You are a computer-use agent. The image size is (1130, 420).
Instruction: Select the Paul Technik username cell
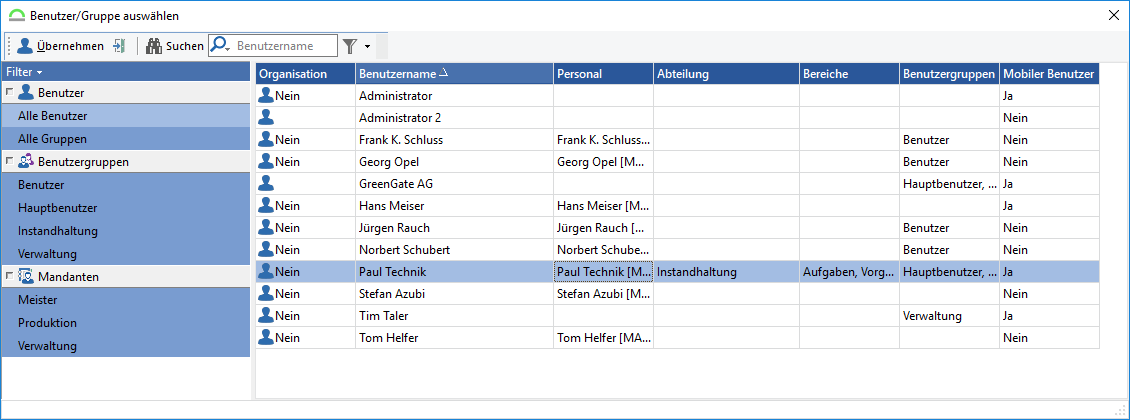pos(455,272)
